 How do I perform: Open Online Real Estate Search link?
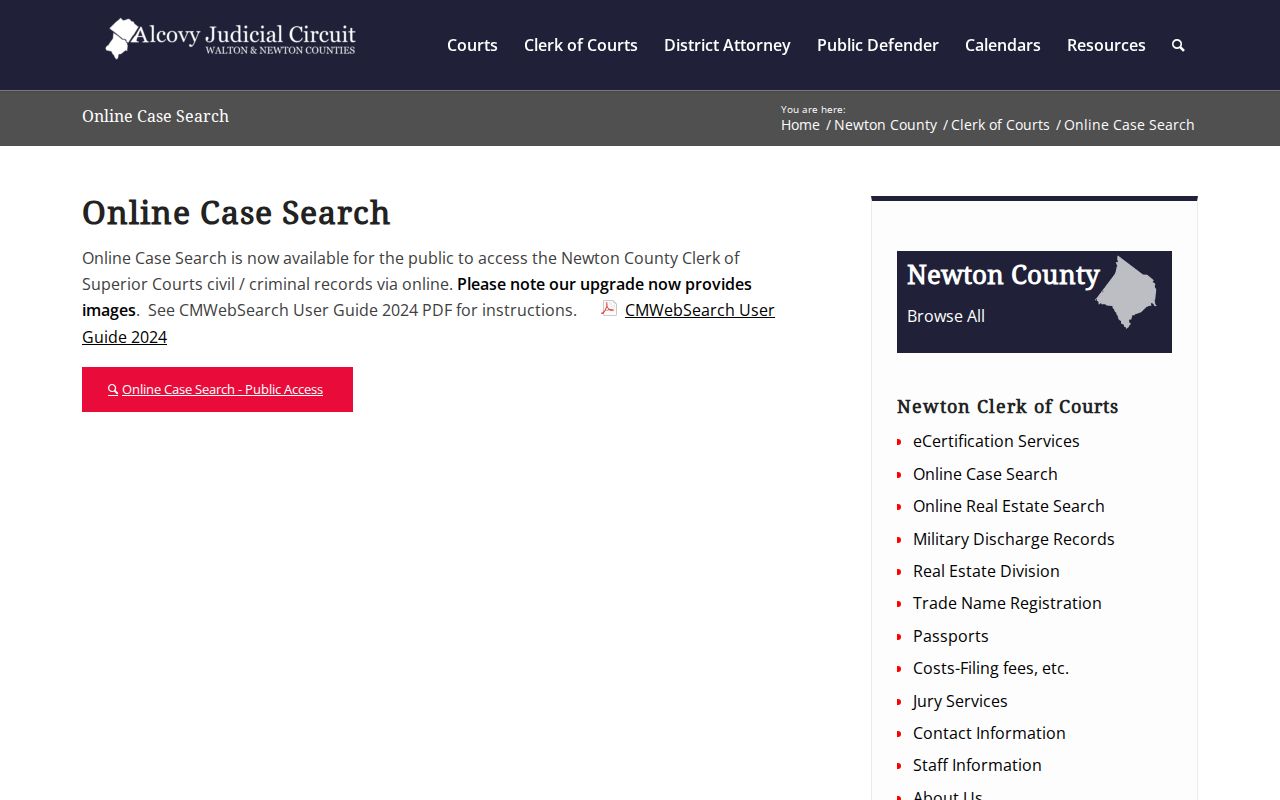[1009, 506]
